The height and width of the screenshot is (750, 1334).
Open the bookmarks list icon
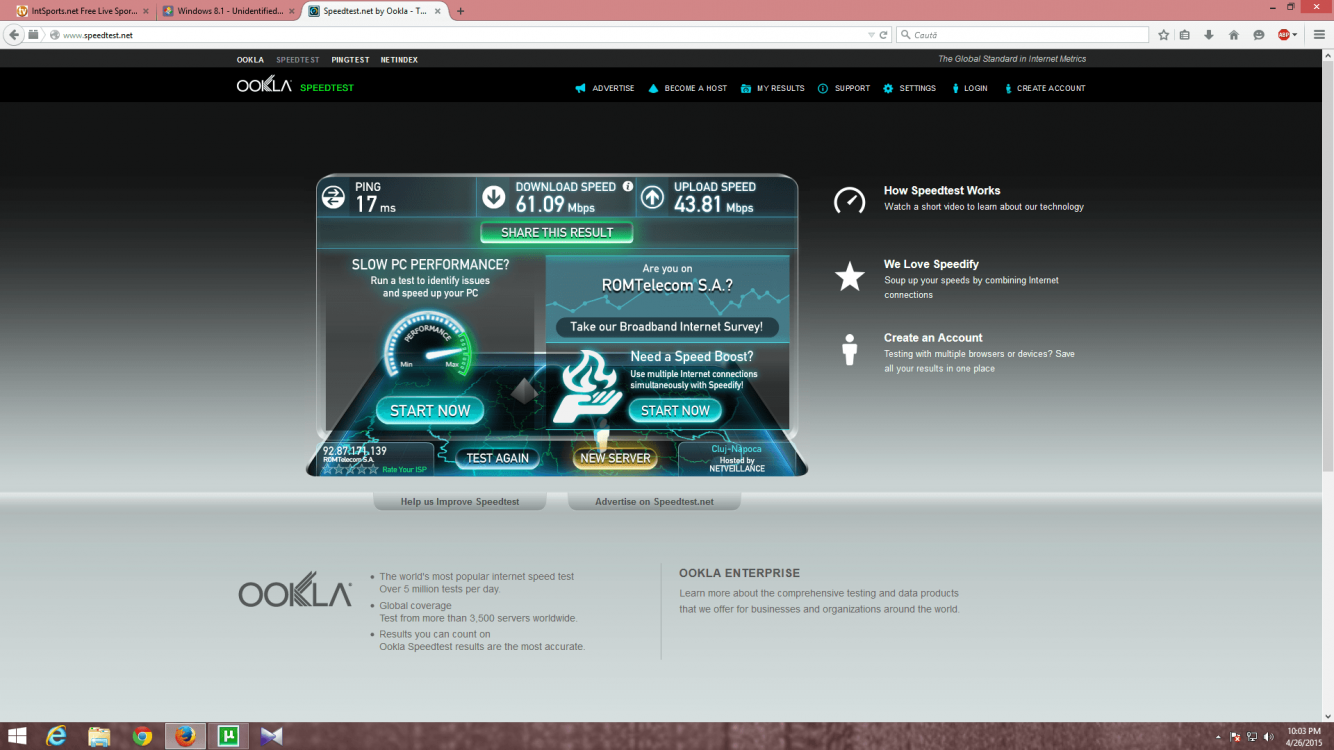(1185, 35)
